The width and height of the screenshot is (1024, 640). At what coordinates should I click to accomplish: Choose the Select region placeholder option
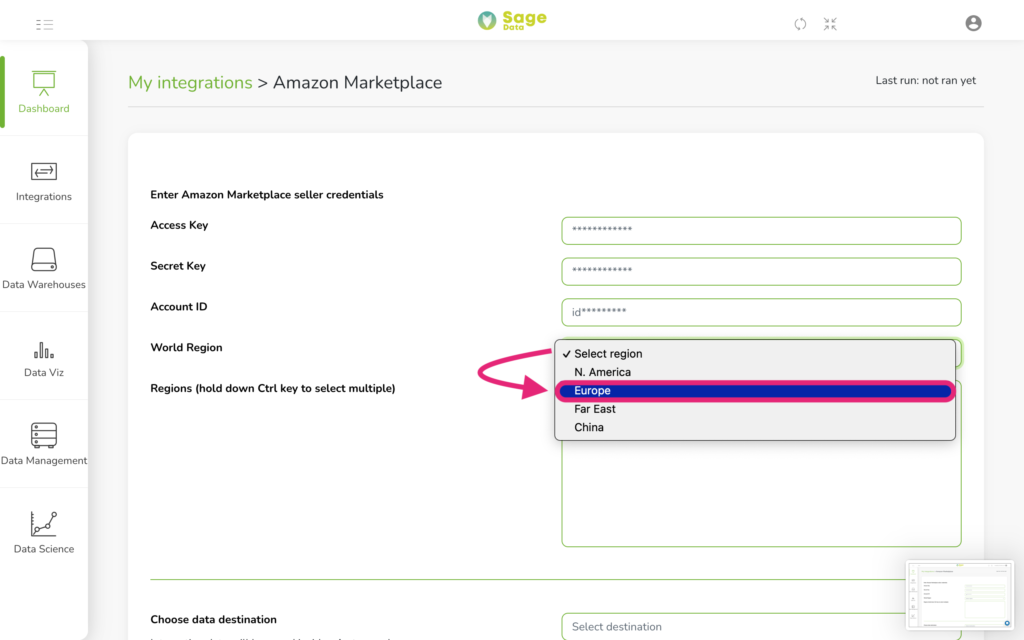(x=754, y=353)
